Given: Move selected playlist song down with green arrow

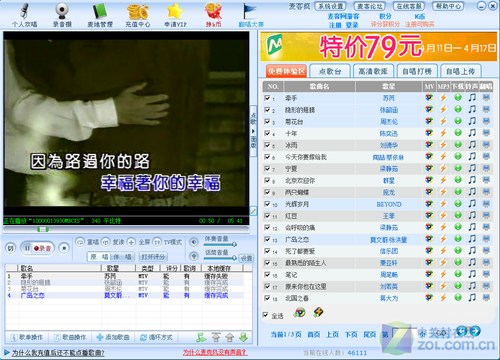Looking at the screenshot, I should [x=244, y=337].
